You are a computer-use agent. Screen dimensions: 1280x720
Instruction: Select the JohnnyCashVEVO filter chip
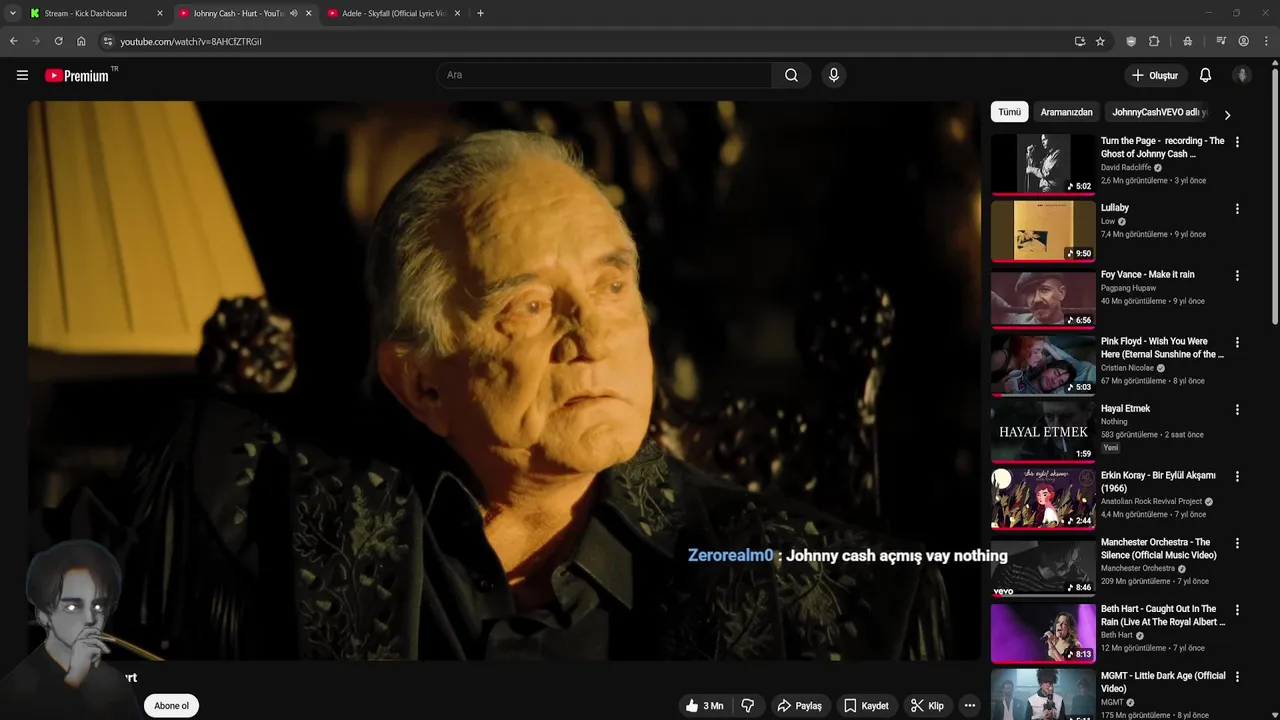coord(1158,112)
